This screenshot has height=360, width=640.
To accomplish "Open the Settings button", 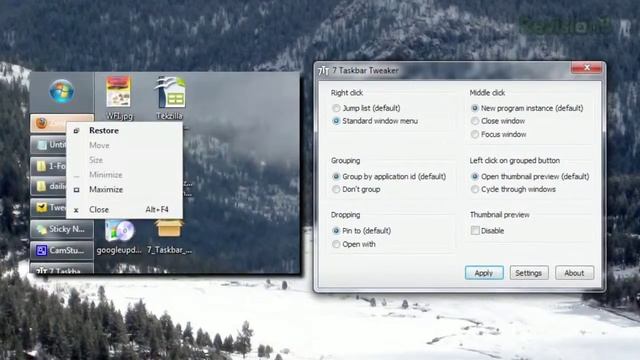I will coord(529,273).
